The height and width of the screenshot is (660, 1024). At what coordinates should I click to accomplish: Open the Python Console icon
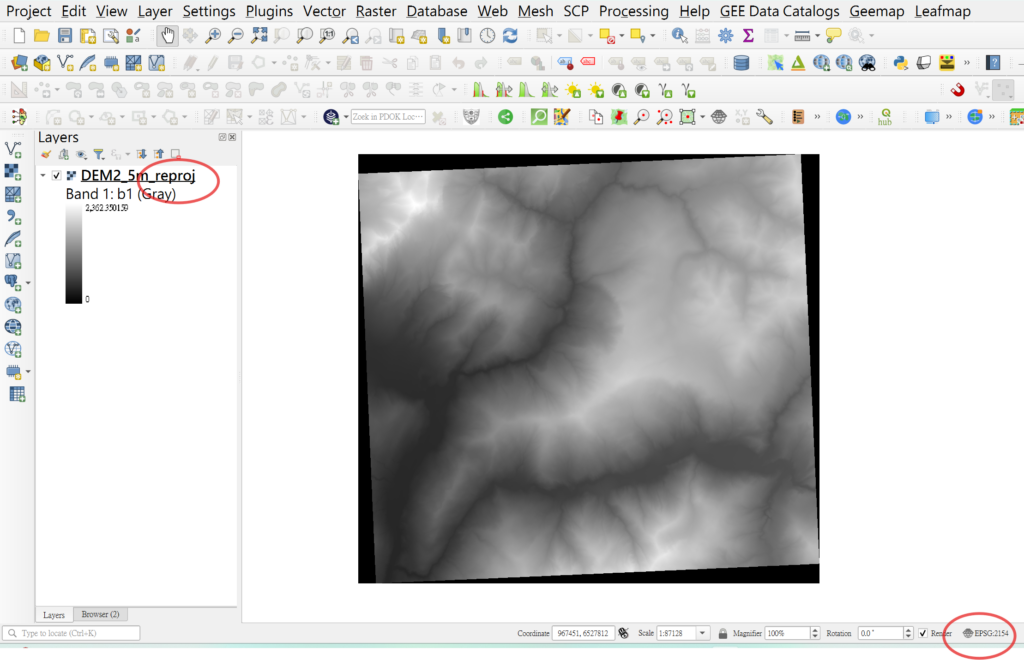coord(900,63)
